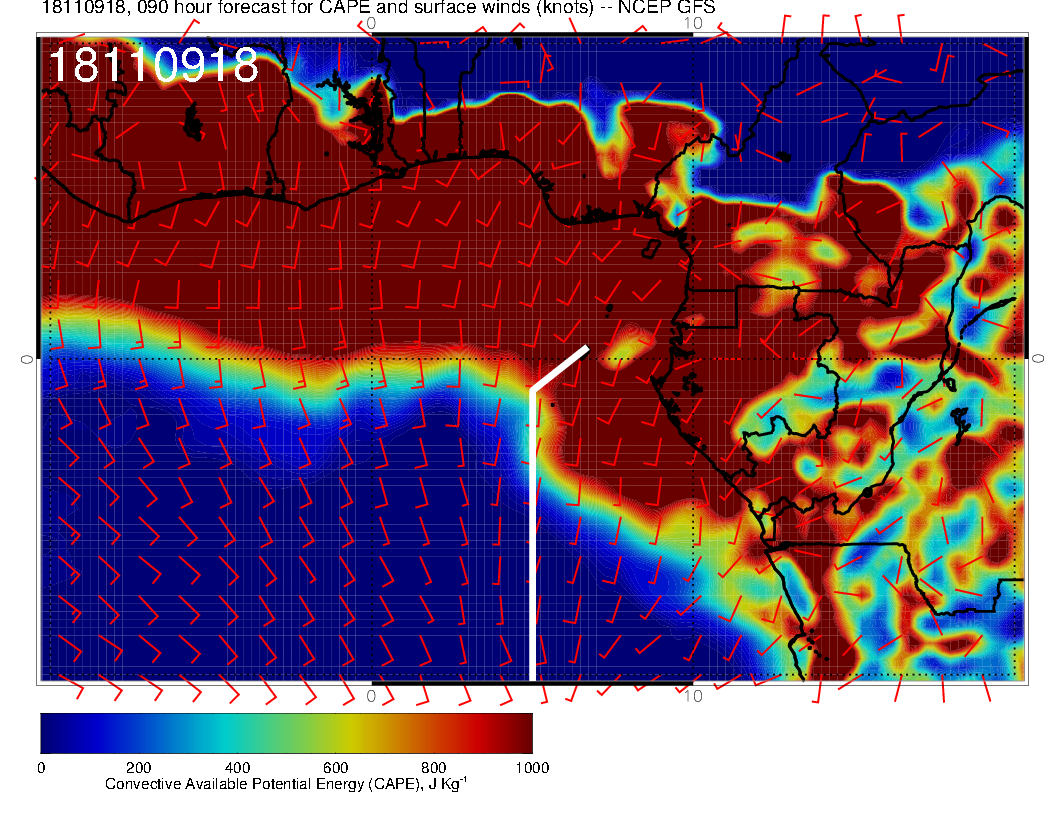Select the 200 tick label under colorbar
This screenshot has width=1056, height=816.
(x=138, y=767)
